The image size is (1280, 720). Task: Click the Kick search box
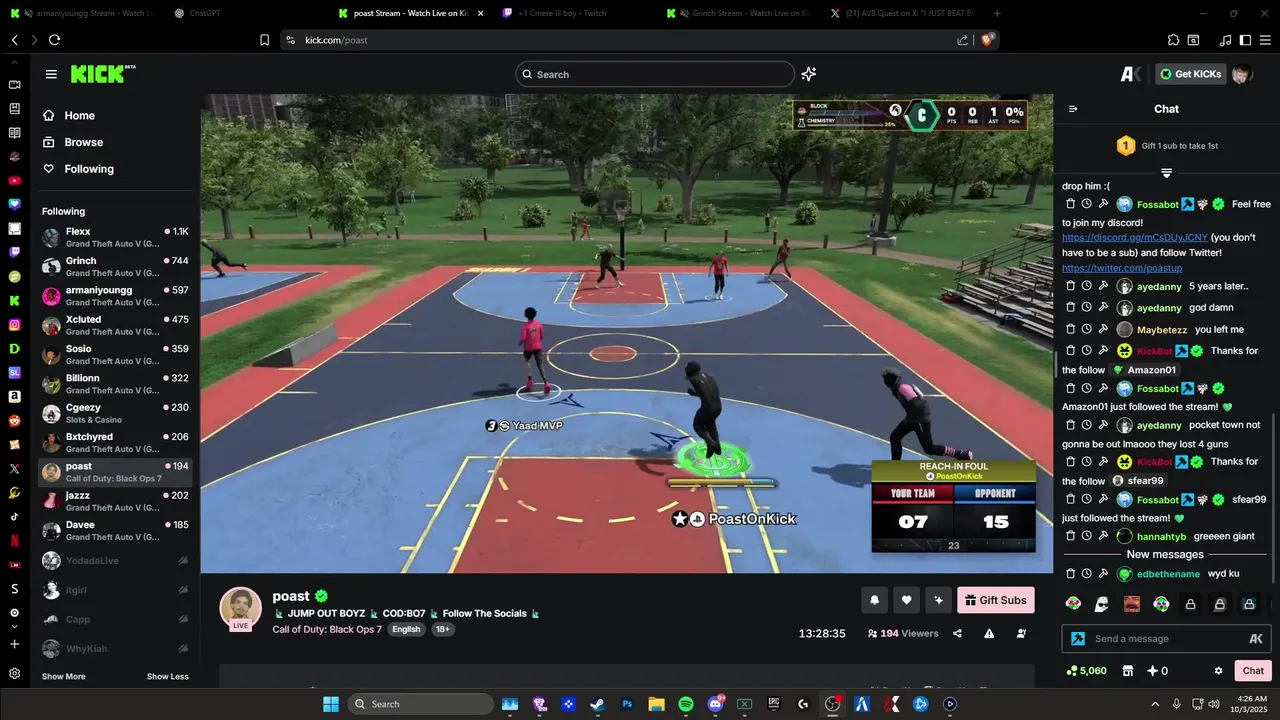pyautogui.click(x=655, y=74)
